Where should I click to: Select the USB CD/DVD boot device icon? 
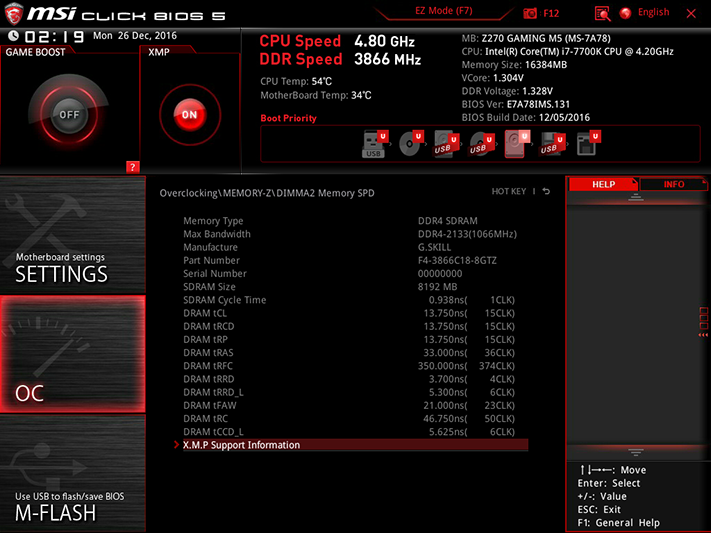pos(481,144)
